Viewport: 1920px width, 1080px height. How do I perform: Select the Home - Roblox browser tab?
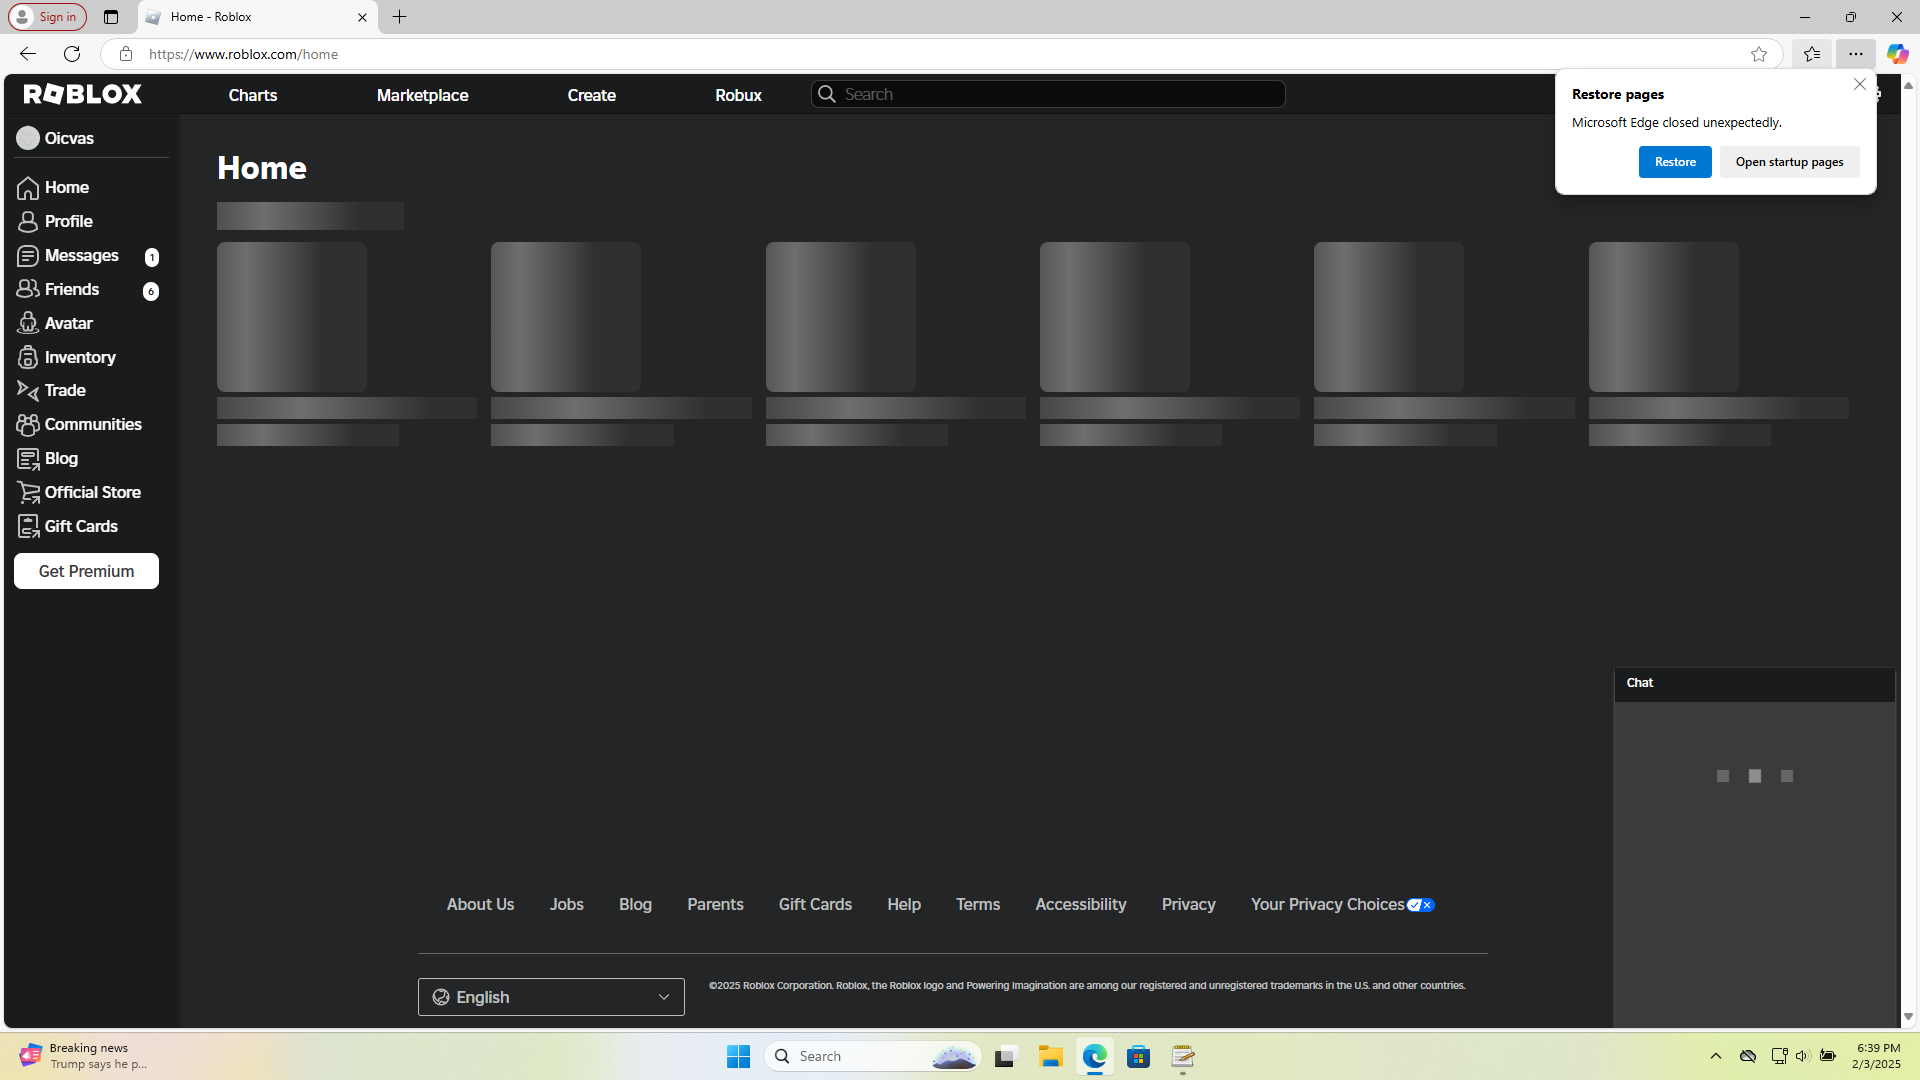pyautogui.click(x=257, y=17)
